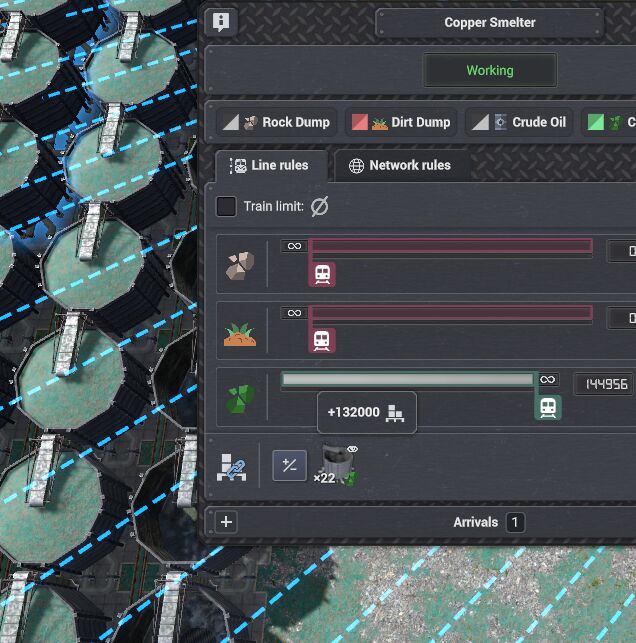Open the Copper Smelter name field
This screenshot has height=643, width=636.
tap(489, 23)
